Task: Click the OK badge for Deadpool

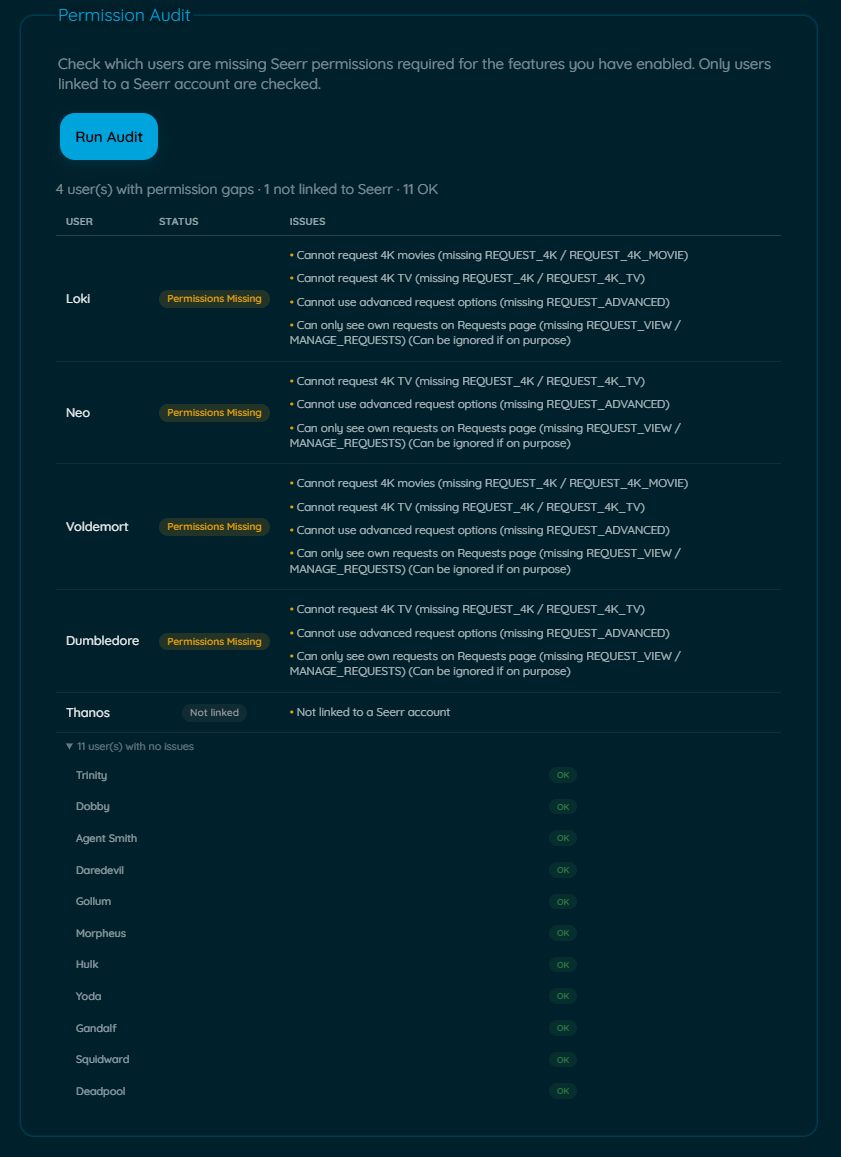Action: 563,1091
